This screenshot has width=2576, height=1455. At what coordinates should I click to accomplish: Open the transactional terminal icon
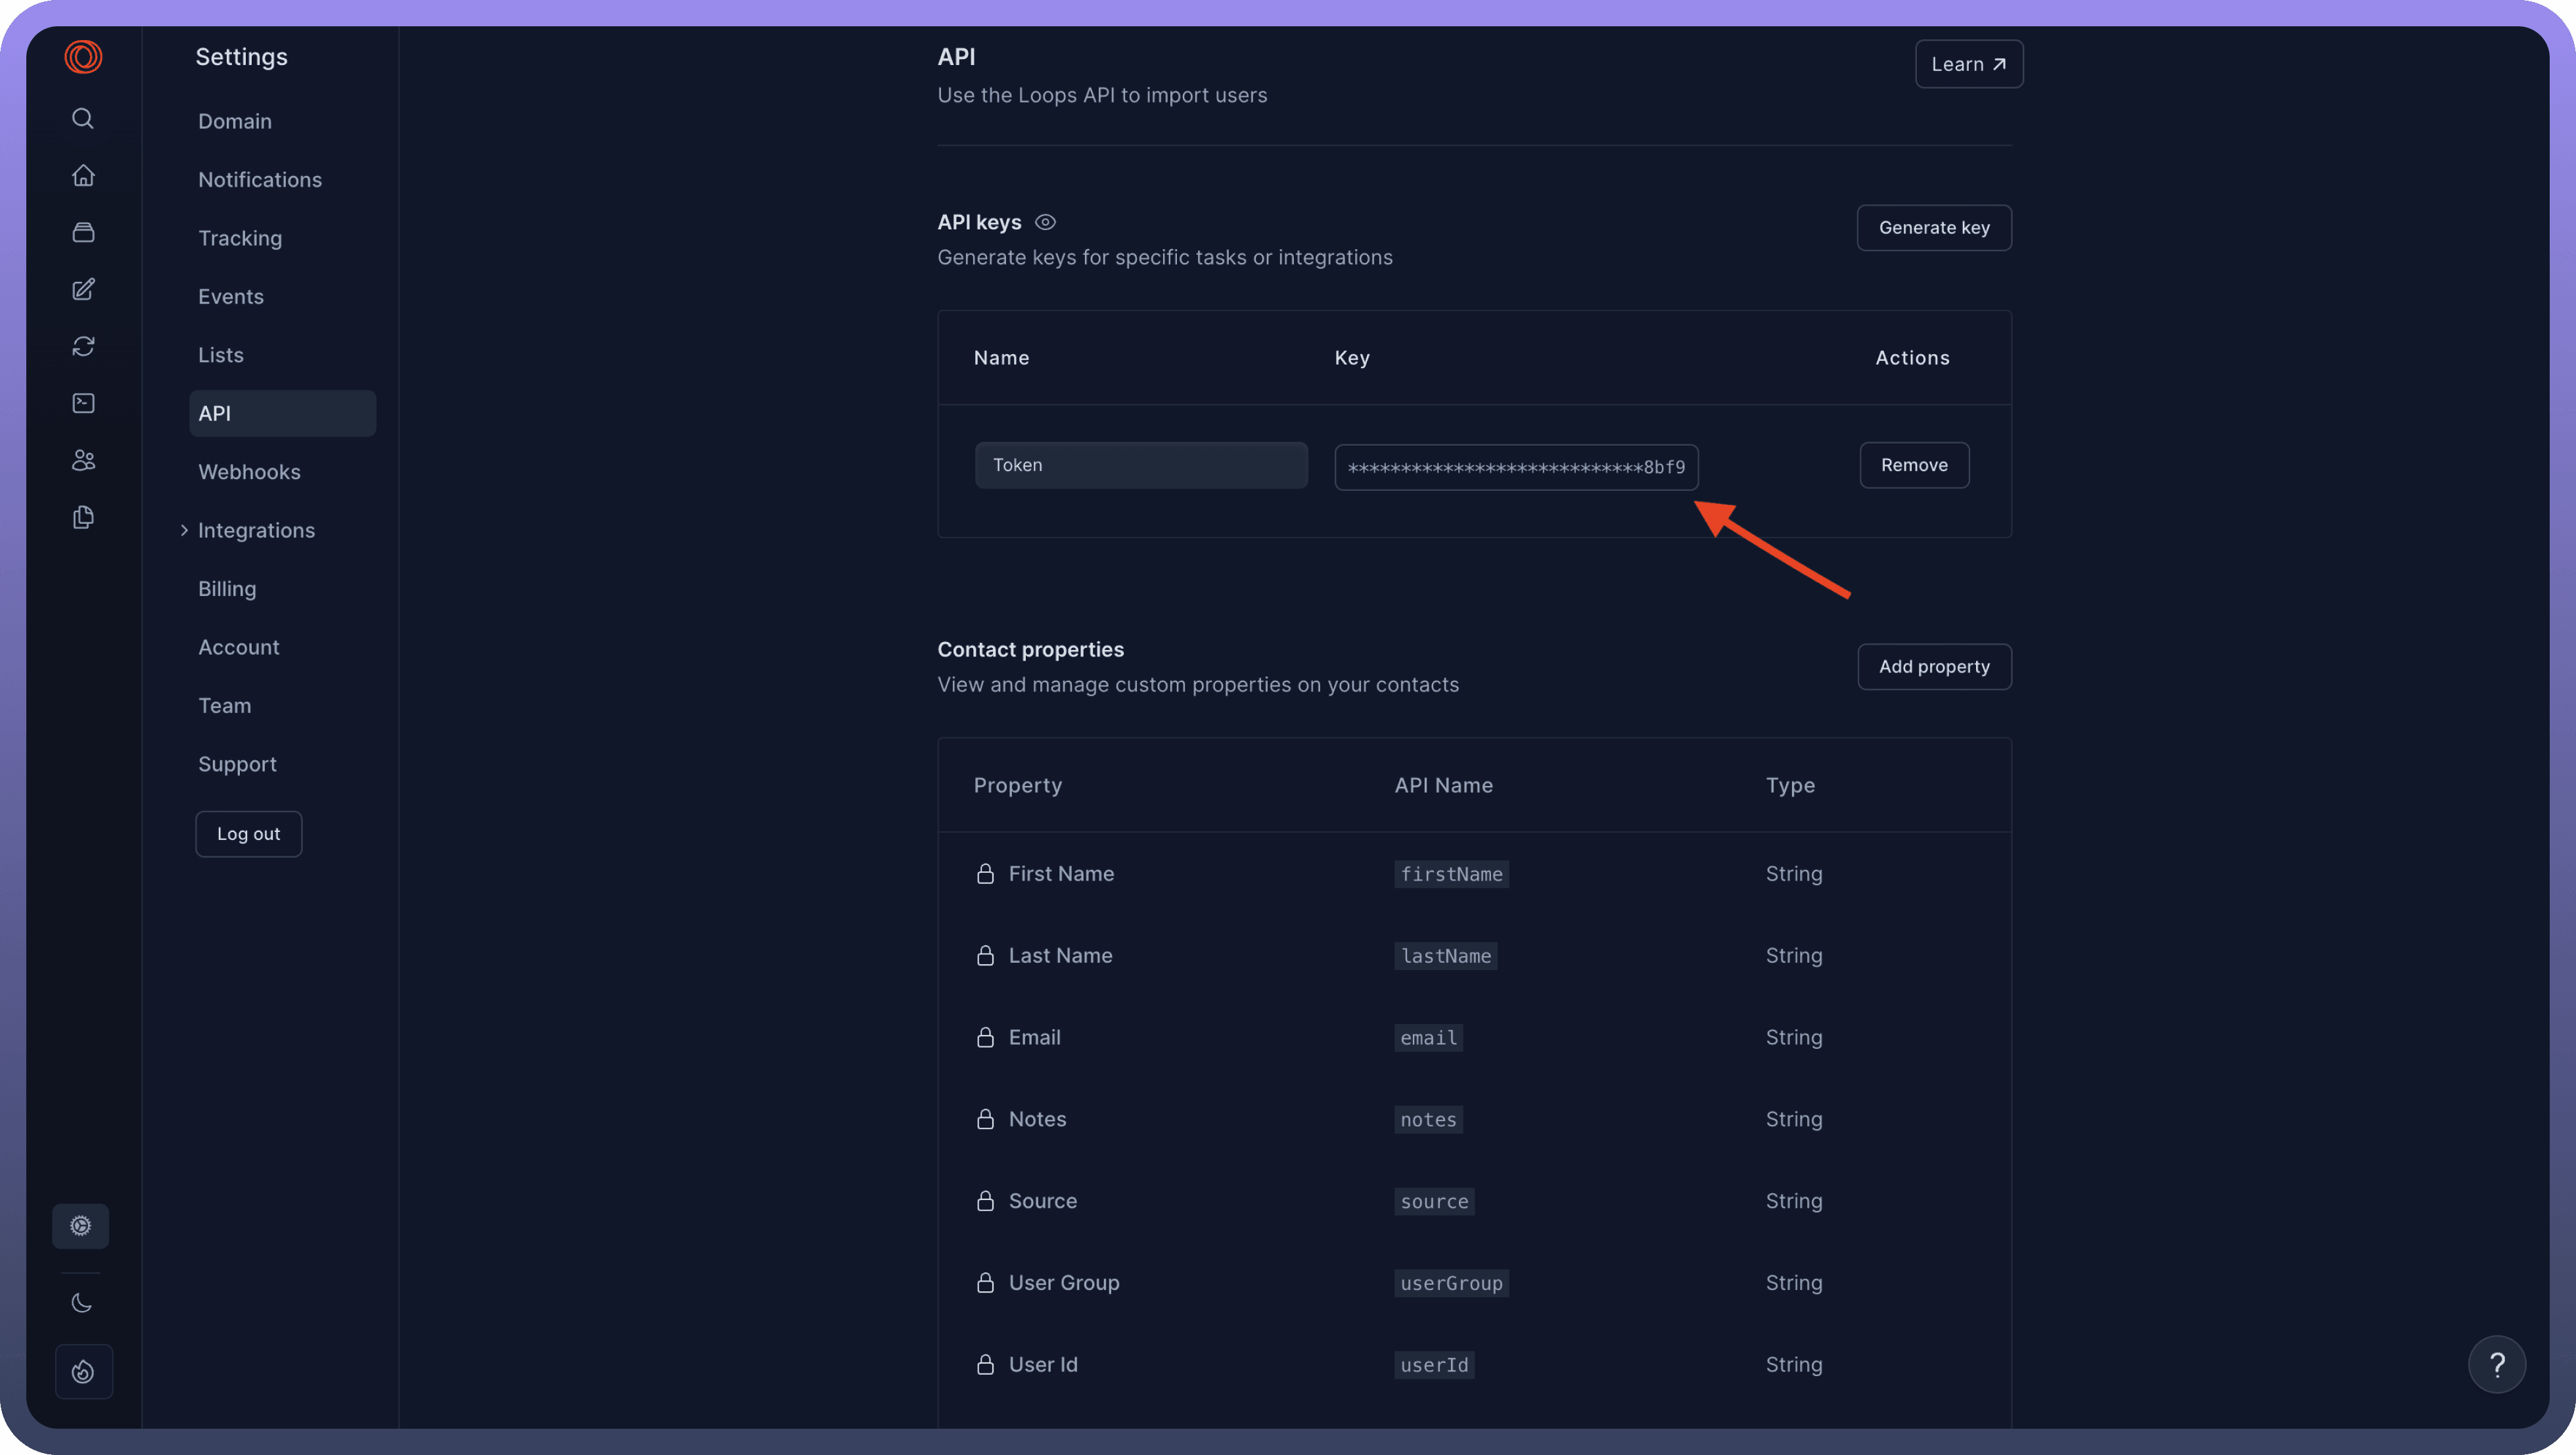click(83, 403)
